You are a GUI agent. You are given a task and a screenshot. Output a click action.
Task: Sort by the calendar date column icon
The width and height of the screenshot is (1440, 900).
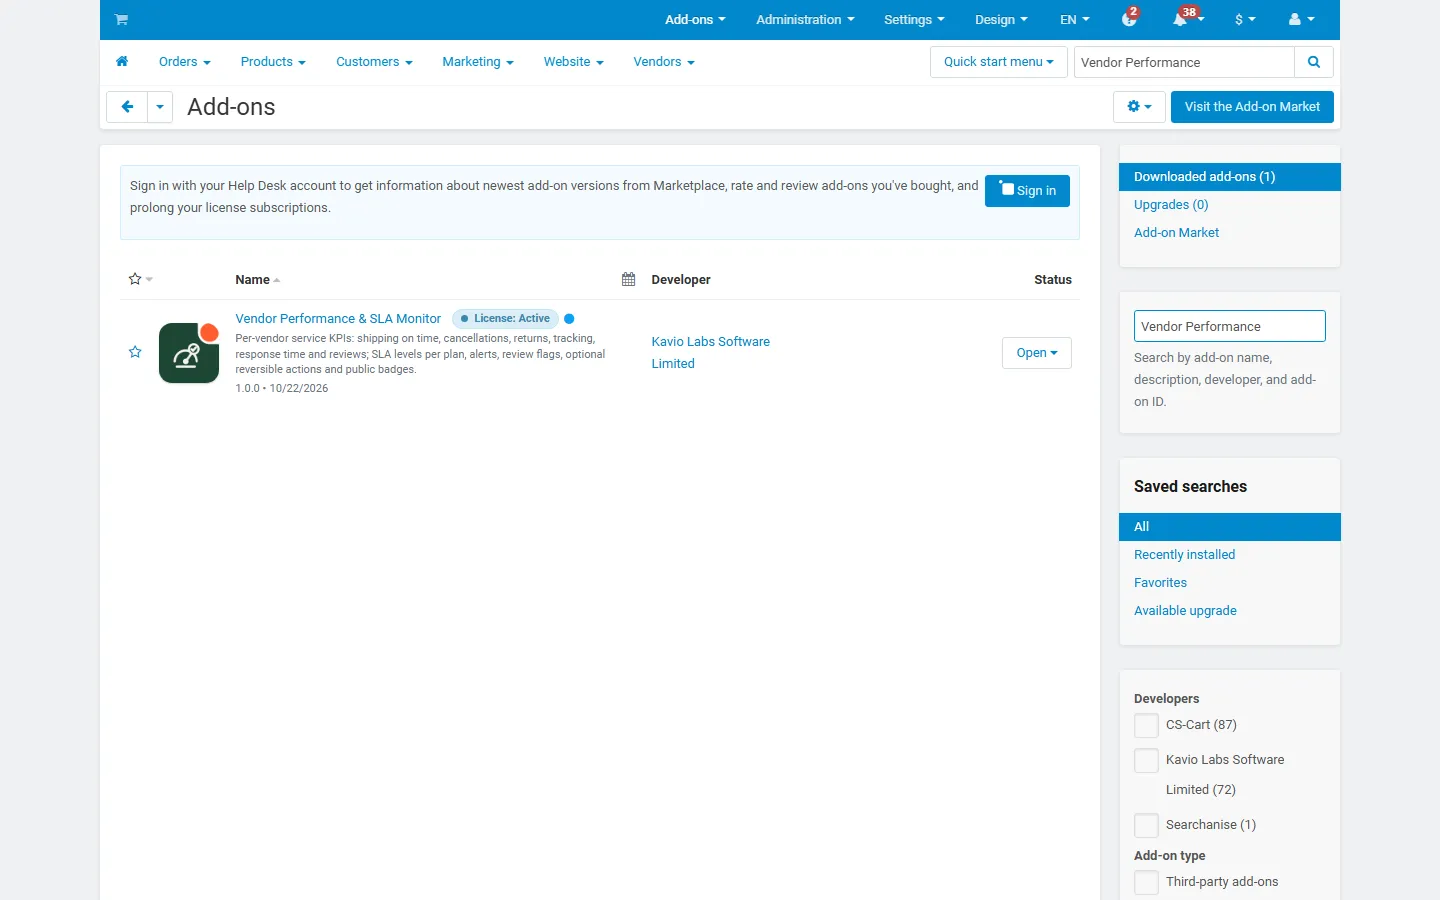[x=628, y=280]
